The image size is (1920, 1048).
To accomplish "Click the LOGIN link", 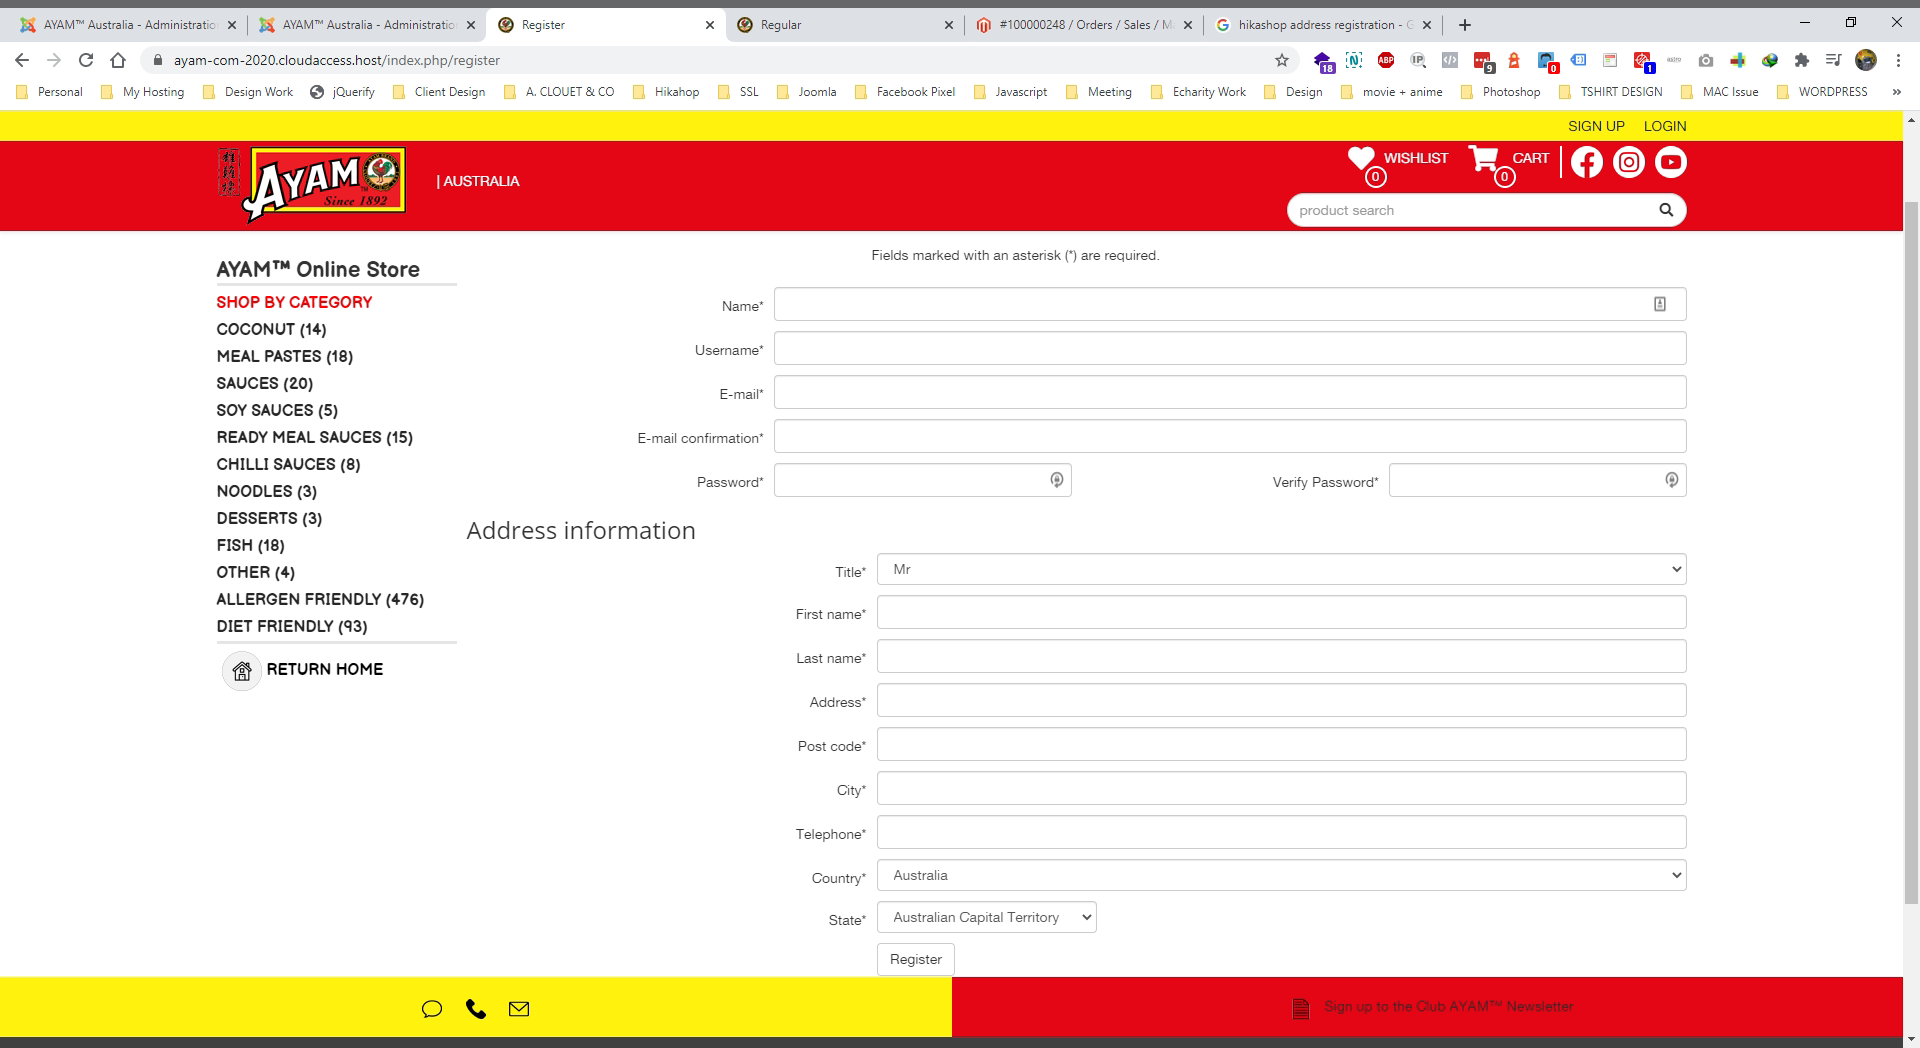I will (x=1665, y=126).
